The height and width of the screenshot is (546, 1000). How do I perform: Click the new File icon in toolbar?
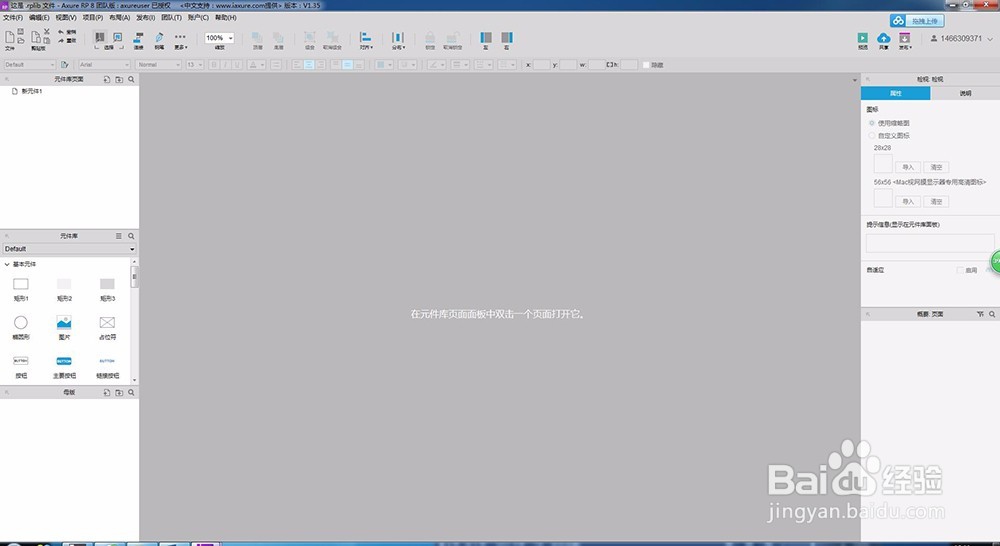(10, 37)
